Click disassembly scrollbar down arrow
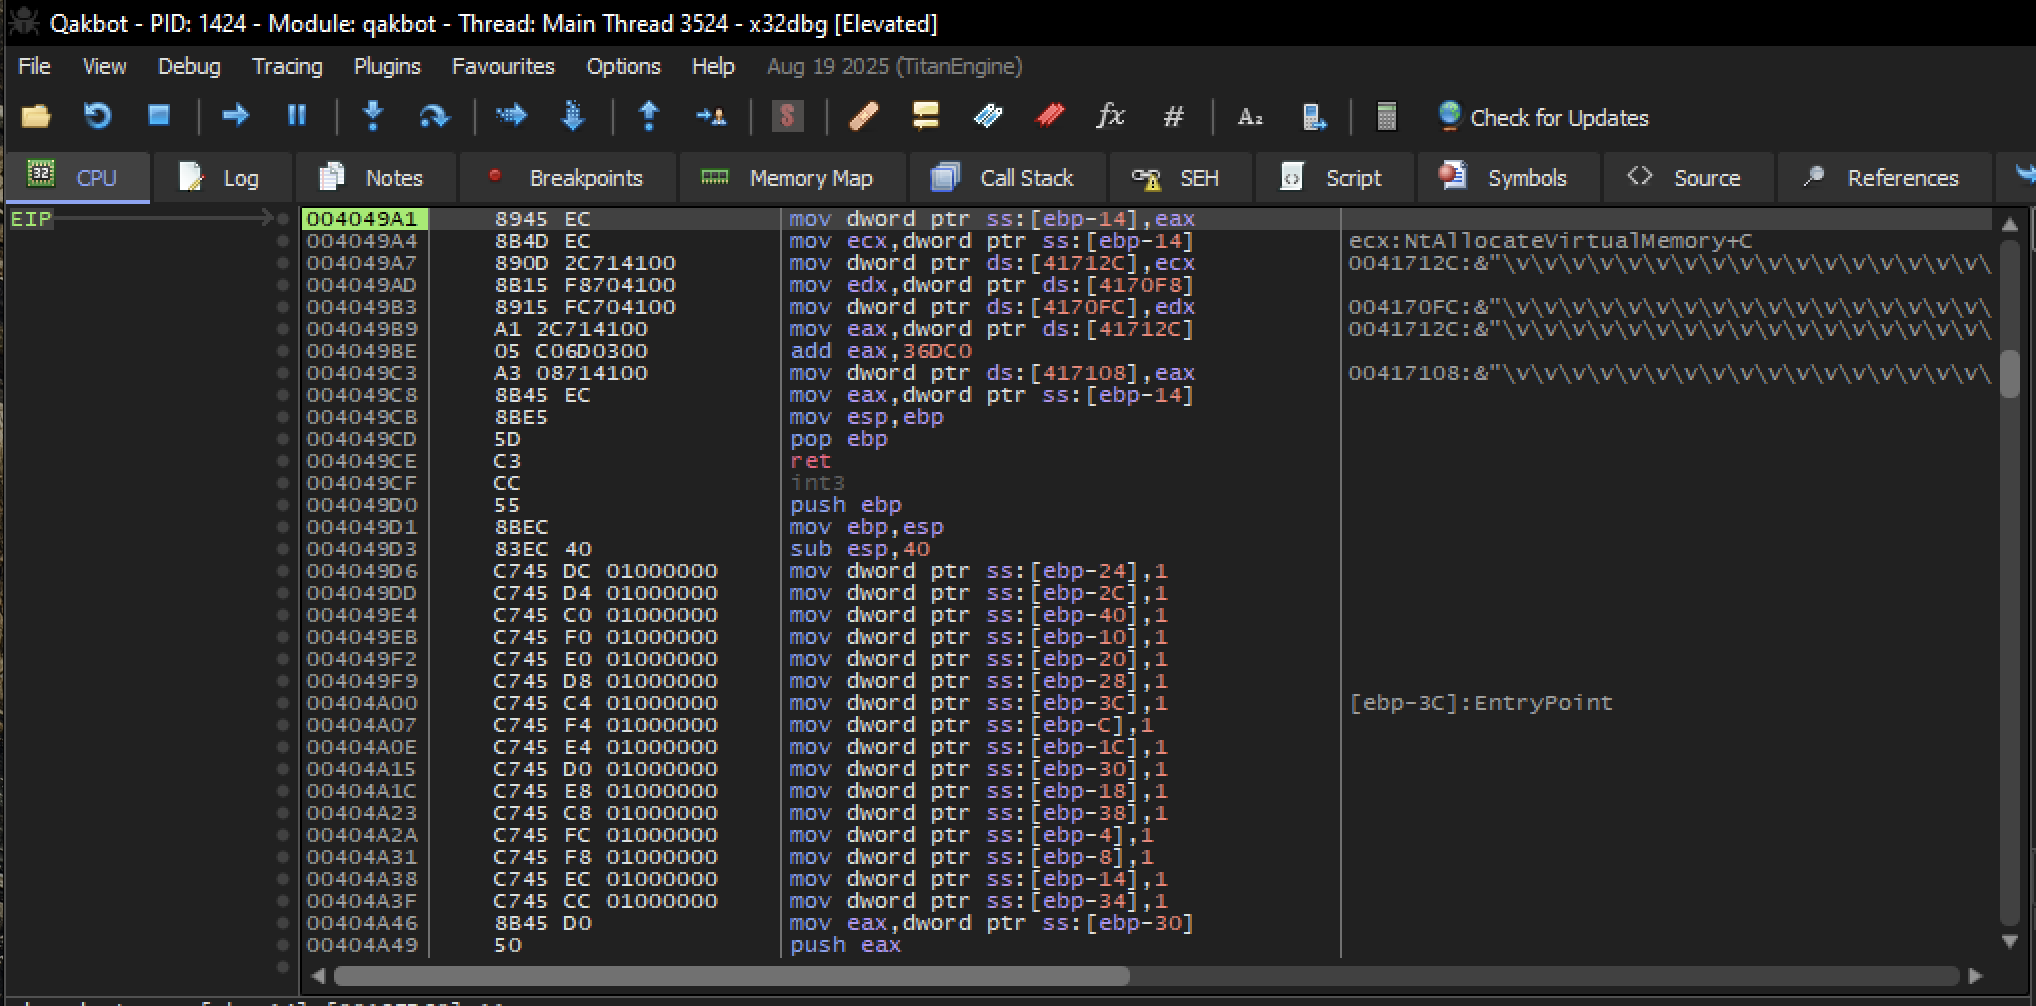This screenshot has width=2036, height=1006. [x=2009, y=941]
